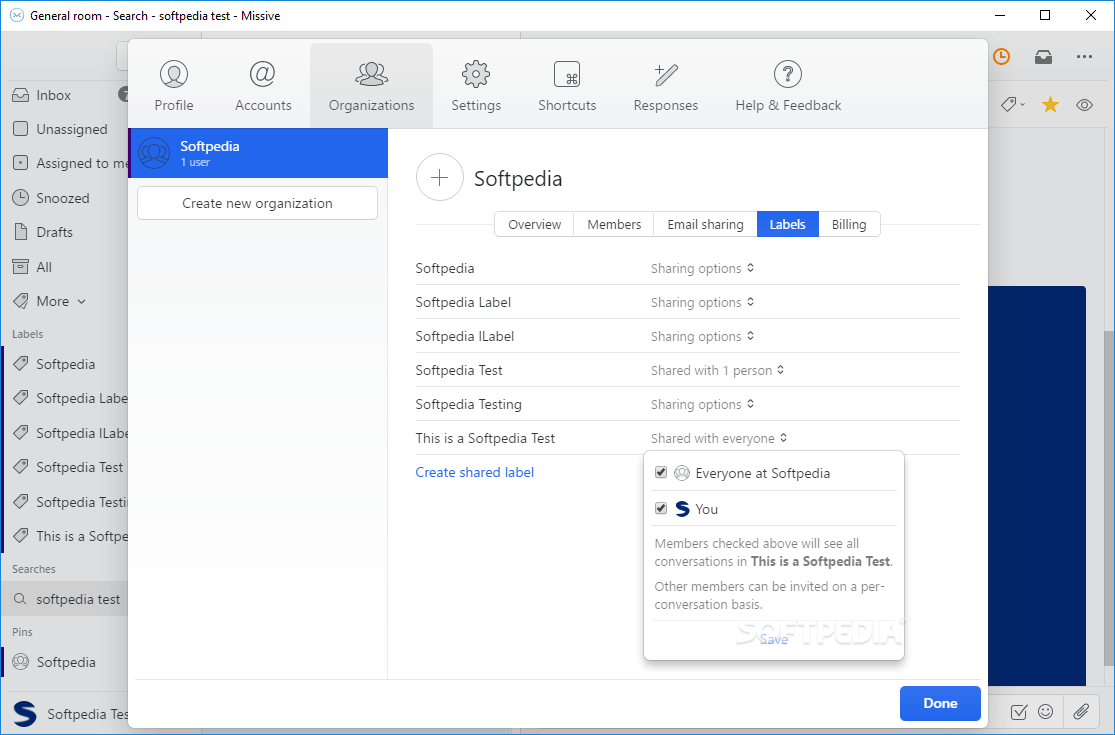This screenshot has height=735, width=1115.
Task: Click the window vertical scrollbar
Action: (1108, 498)
